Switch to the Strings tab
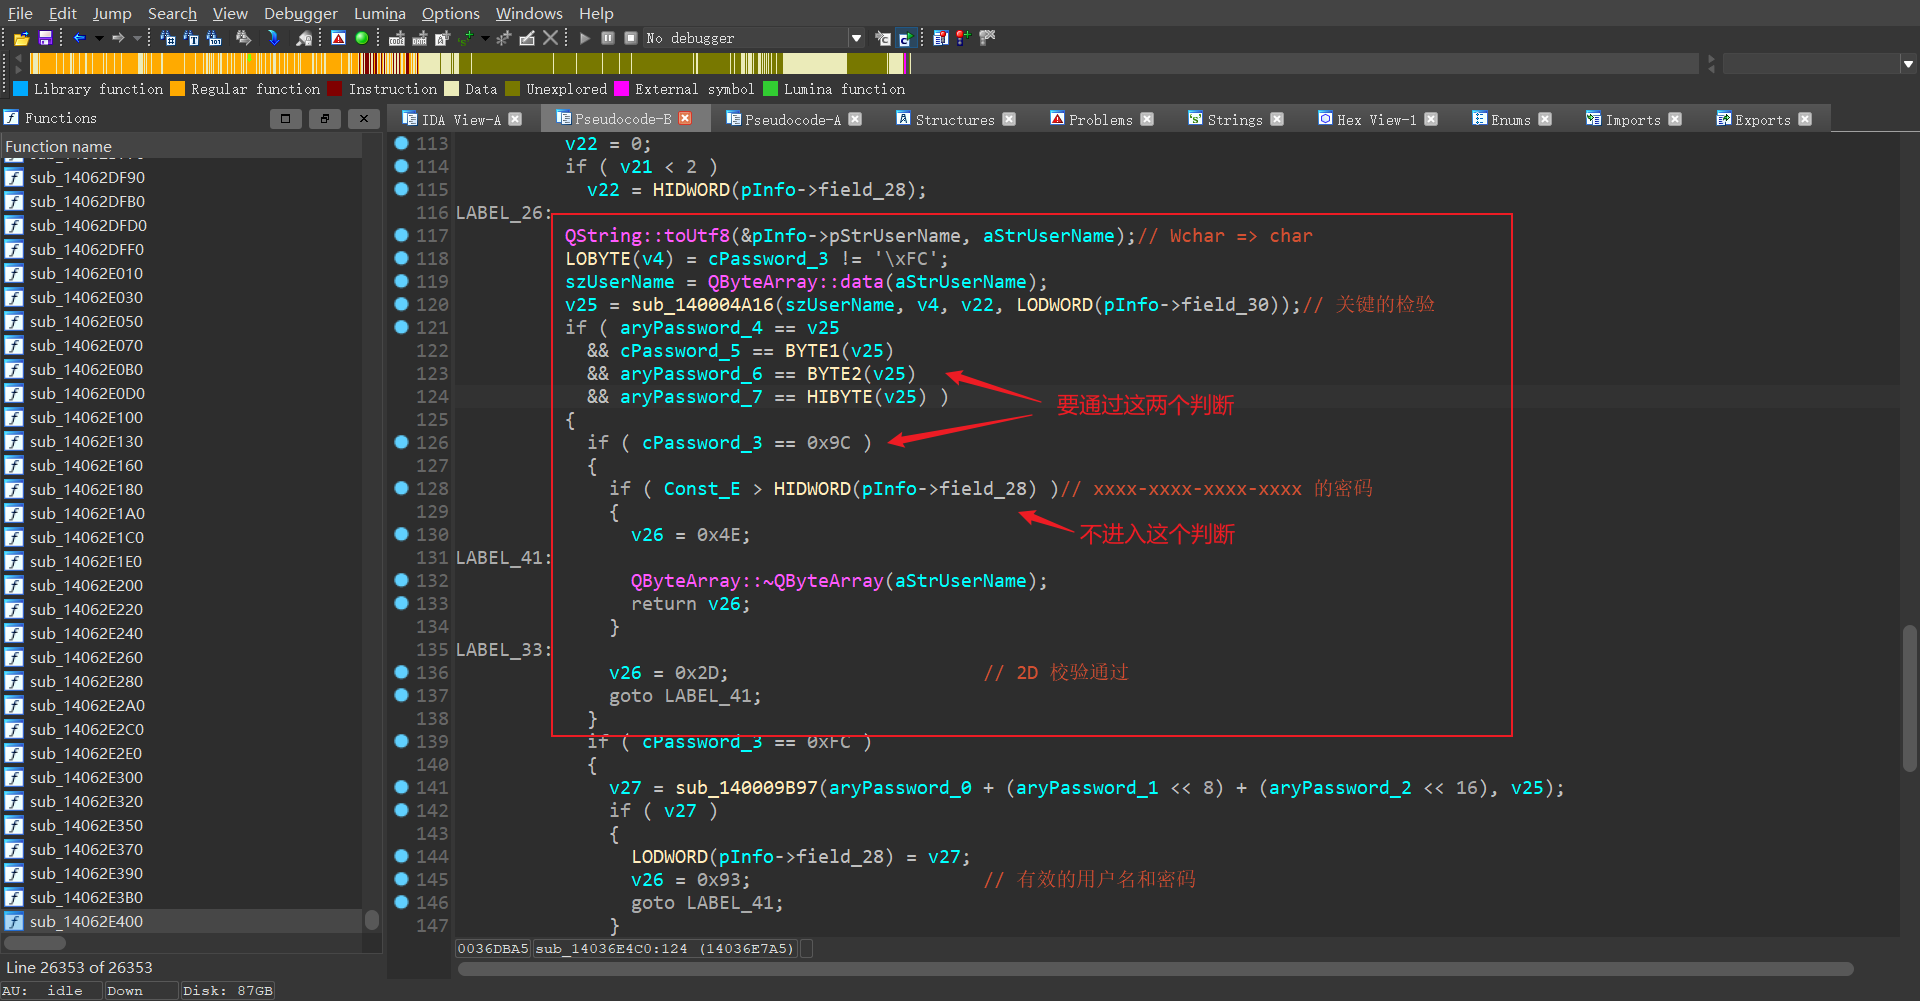The width and height of the screenshot is (1920, 1001). click(x=1234, y=119)
